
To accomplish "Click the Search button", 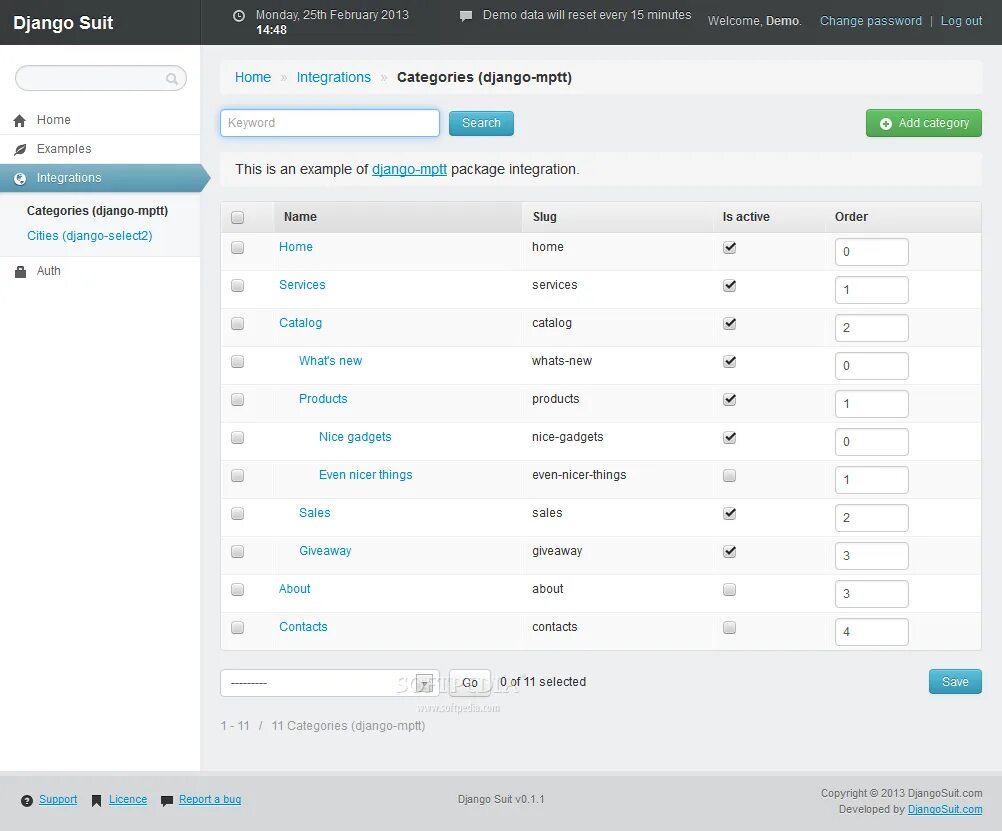I will 481,123.
